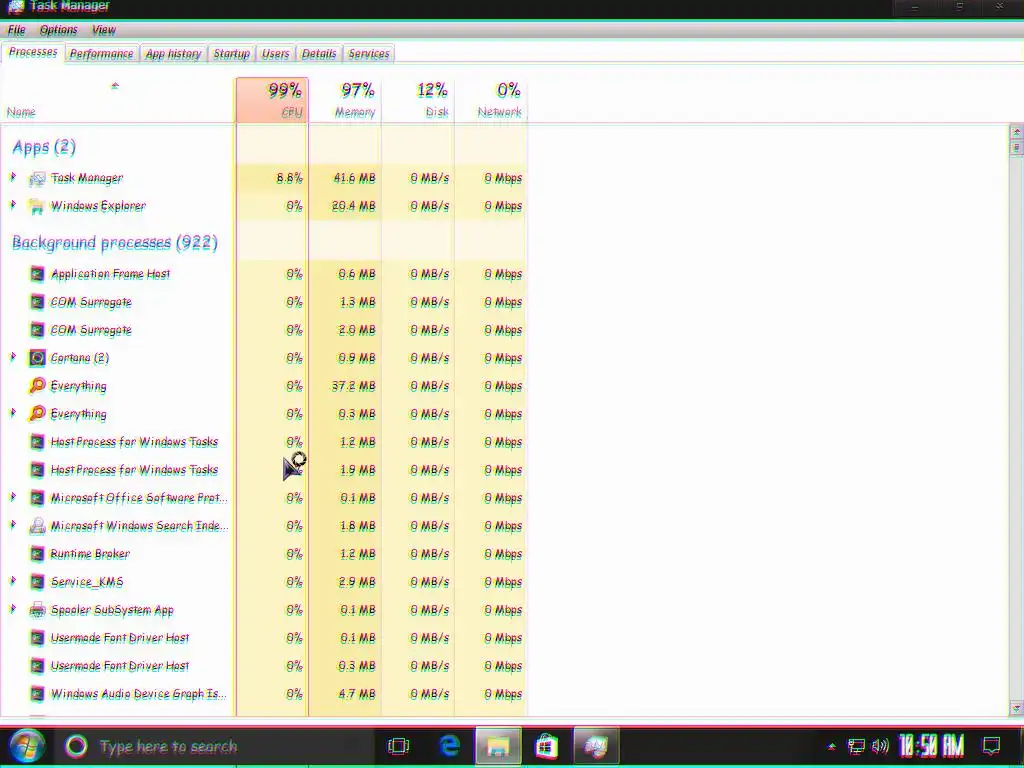Open Task View from the taskbar

(398, 746)
